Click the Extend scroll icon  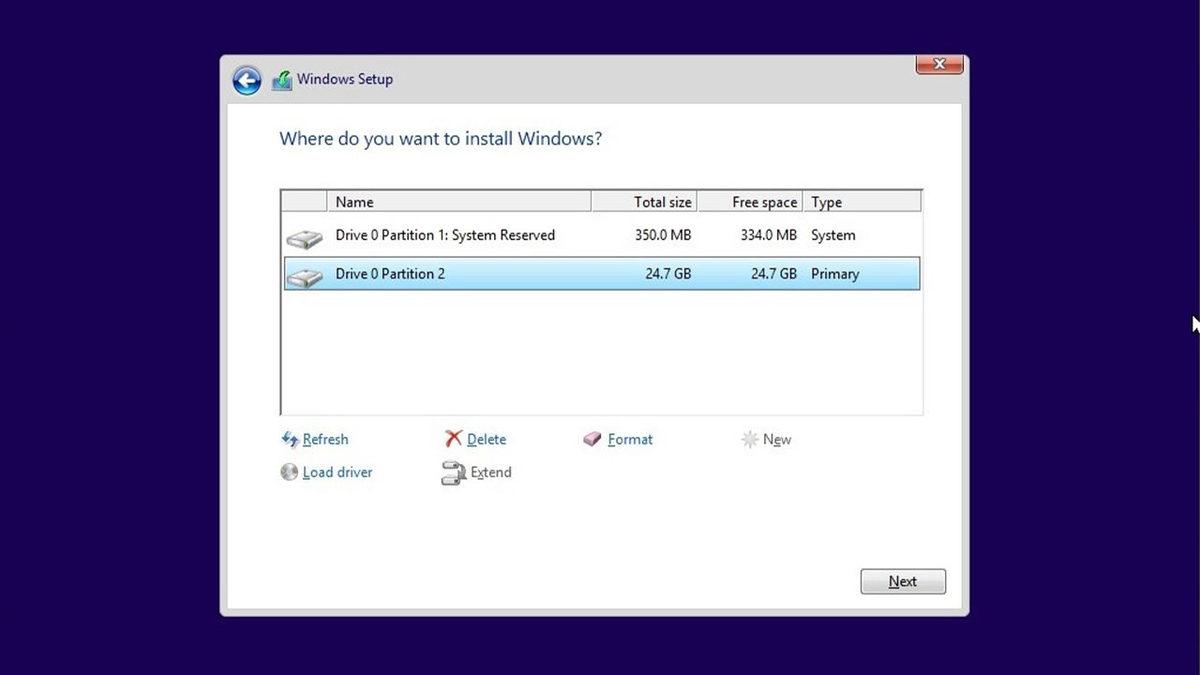[452, 472]
